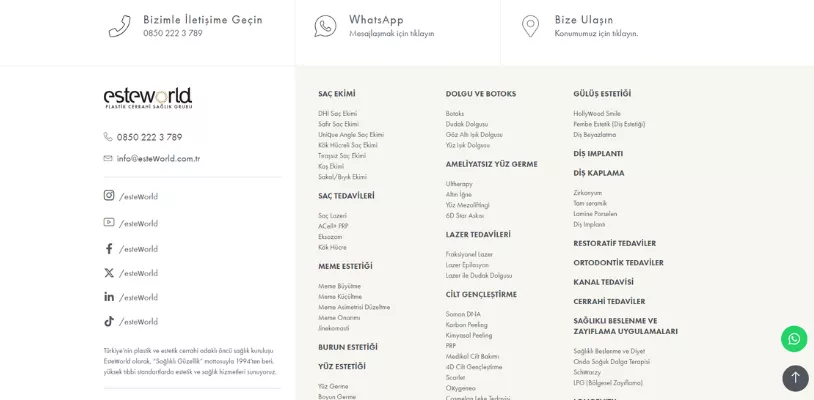Click the WhatsApp chat icon at top

pos(325,26)
